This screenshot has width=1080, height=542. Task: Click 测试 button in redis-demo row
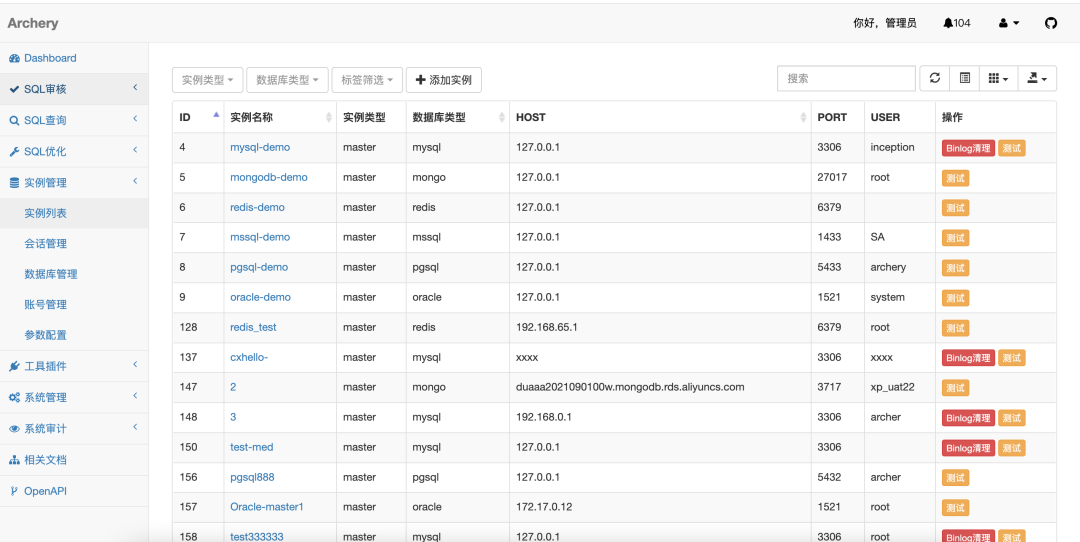pos(955,208)
